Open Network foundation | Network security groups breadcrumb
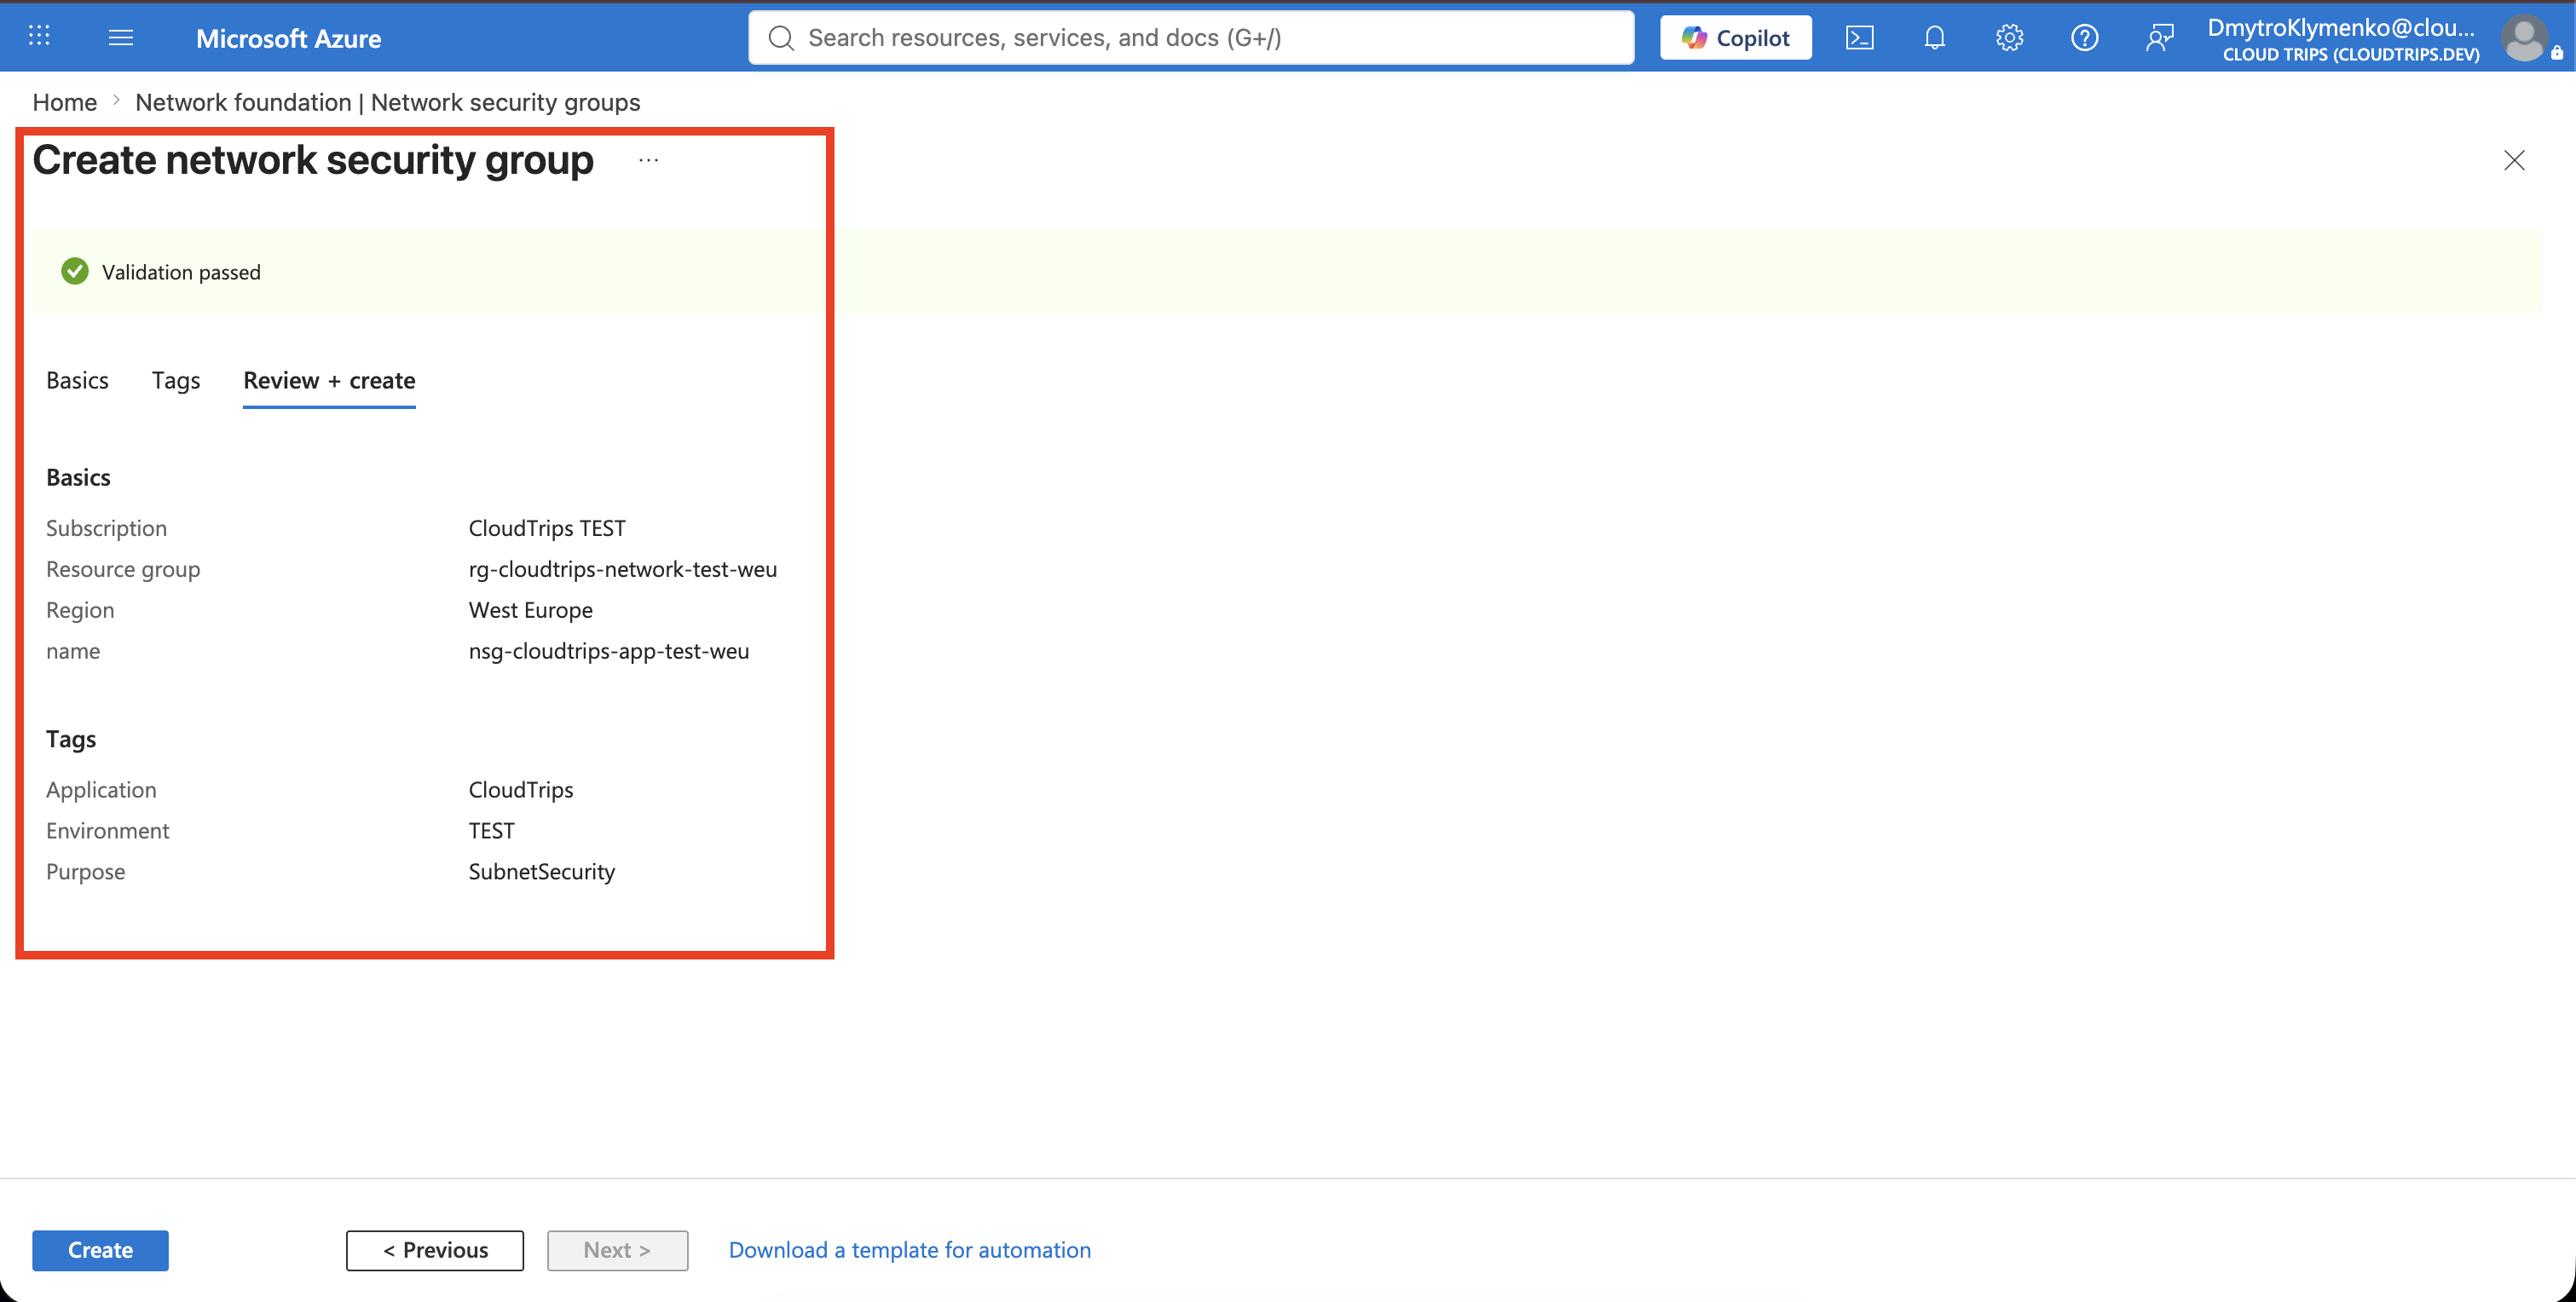The image size is (2576, 1302). (x=387, y=102)
